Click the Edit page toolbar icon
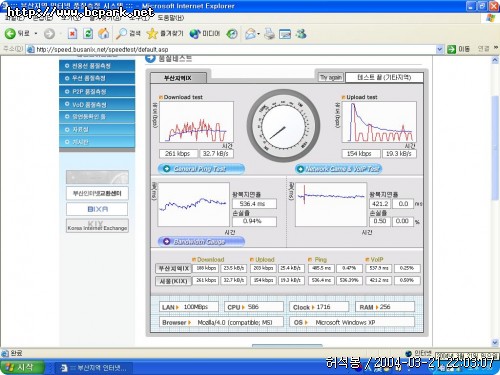Viewport: 500px width, 375px height. click(285, 34)
